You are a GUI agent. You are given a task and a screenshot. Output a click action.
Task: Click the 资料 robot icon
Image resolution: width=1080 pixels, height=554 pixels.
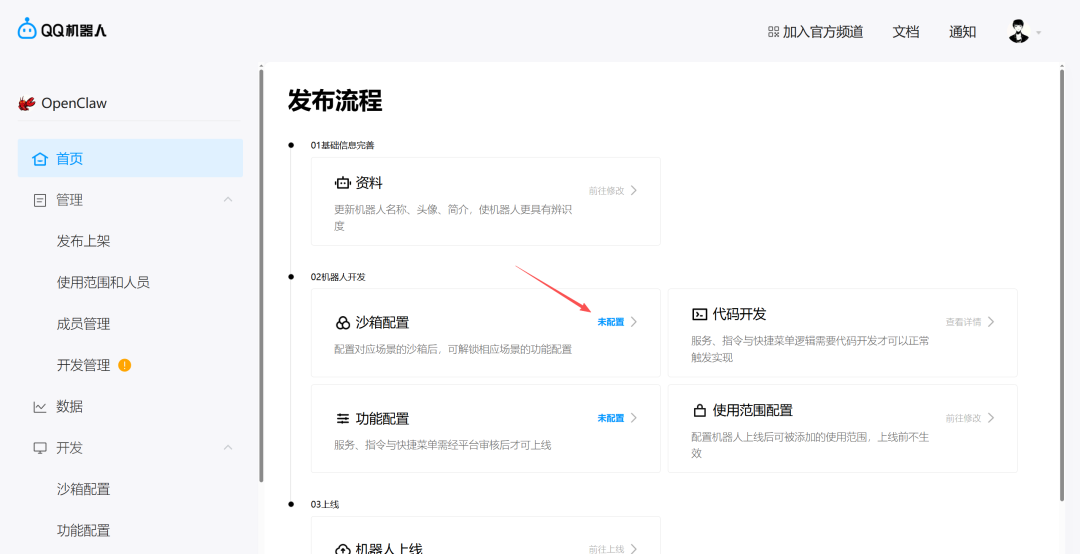343,183
